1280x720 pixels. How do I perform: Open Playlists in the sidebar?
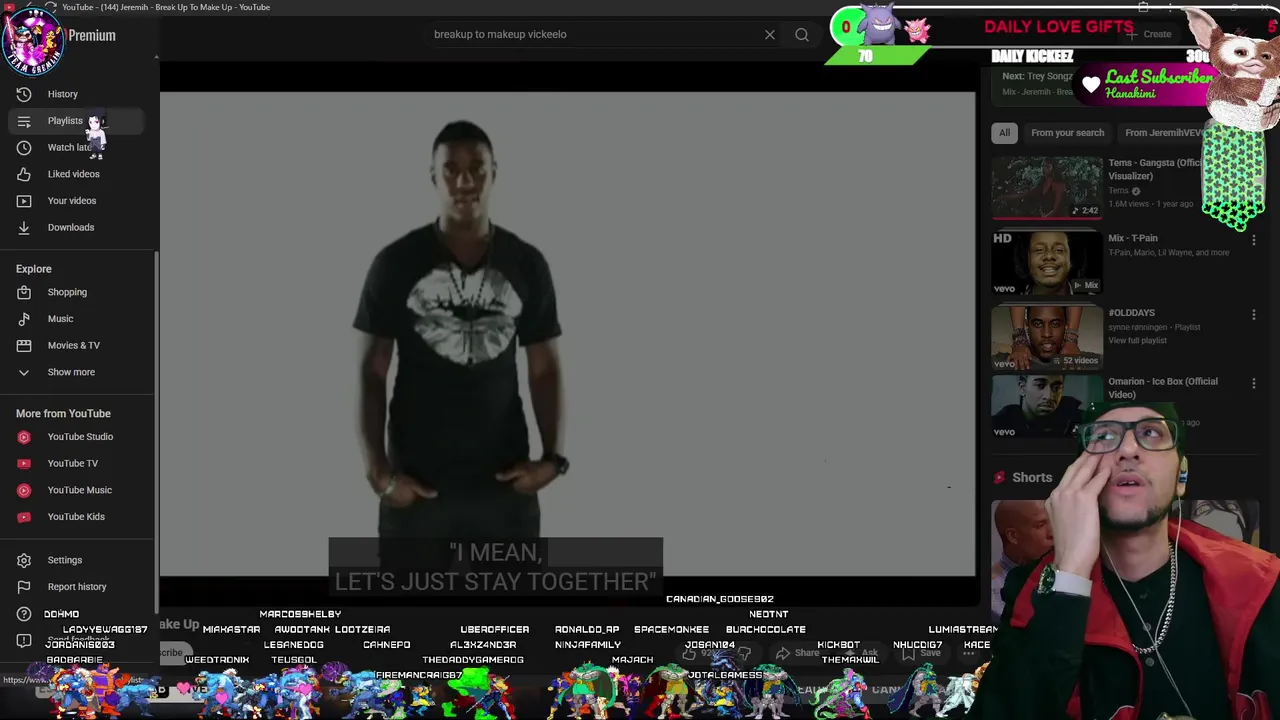(77, 121)
